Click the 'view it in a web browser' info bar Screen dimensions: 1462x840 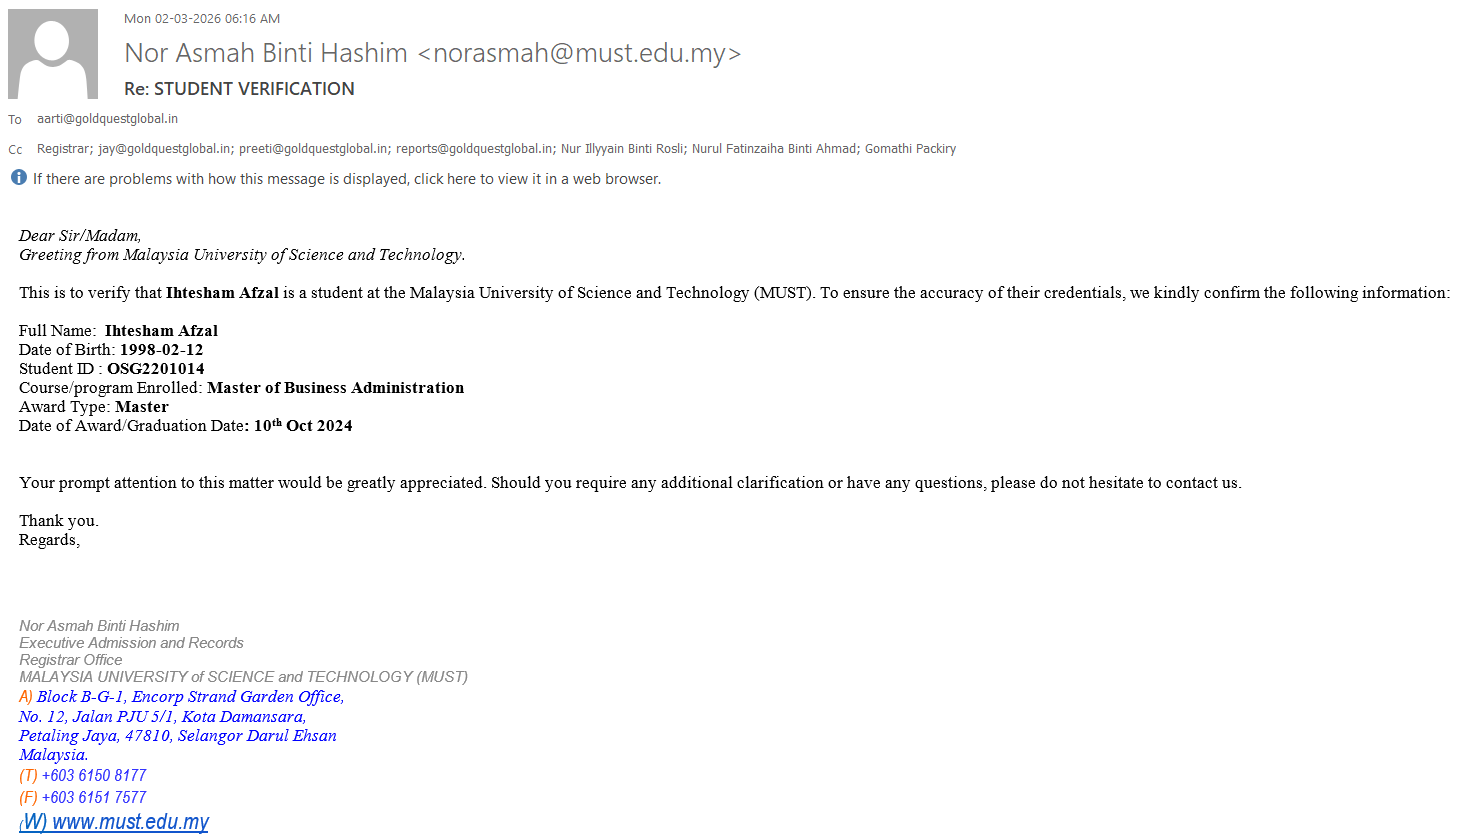(346, 179)
